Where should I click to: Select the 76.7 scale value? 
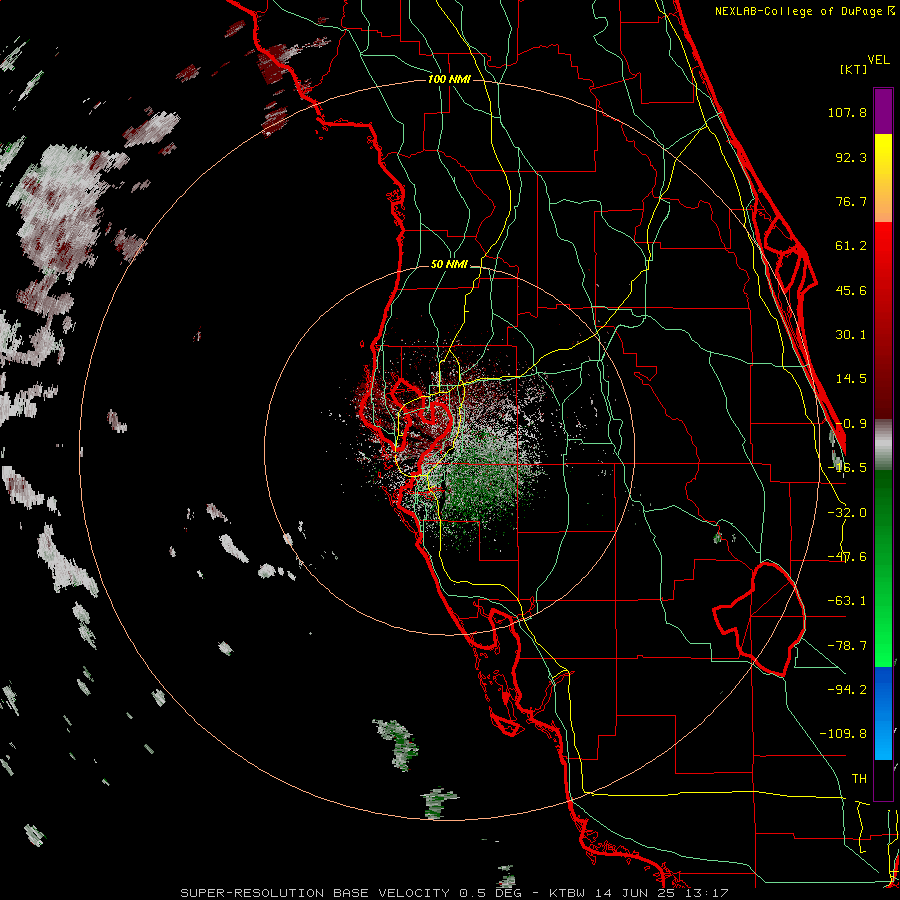pos(851,201)
